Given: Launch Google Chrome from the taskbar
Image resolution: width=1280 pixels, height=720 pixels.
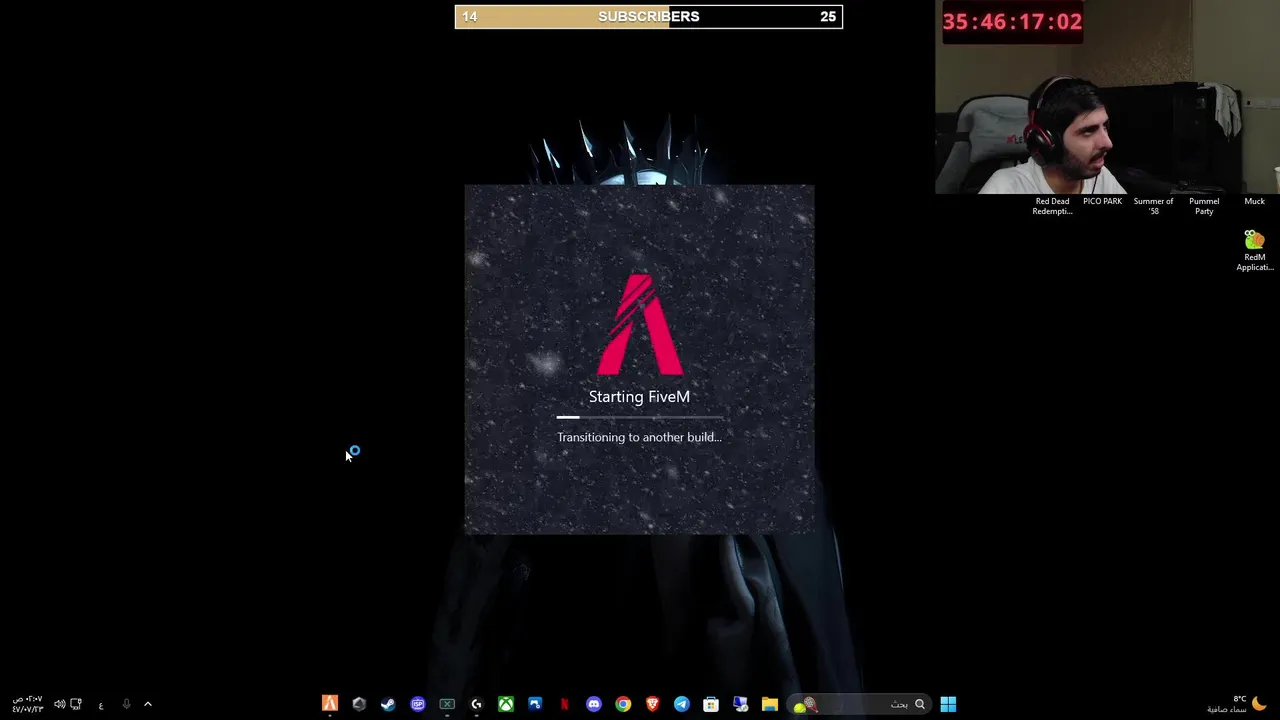Looking at the screenshot, I should point(623,704).
